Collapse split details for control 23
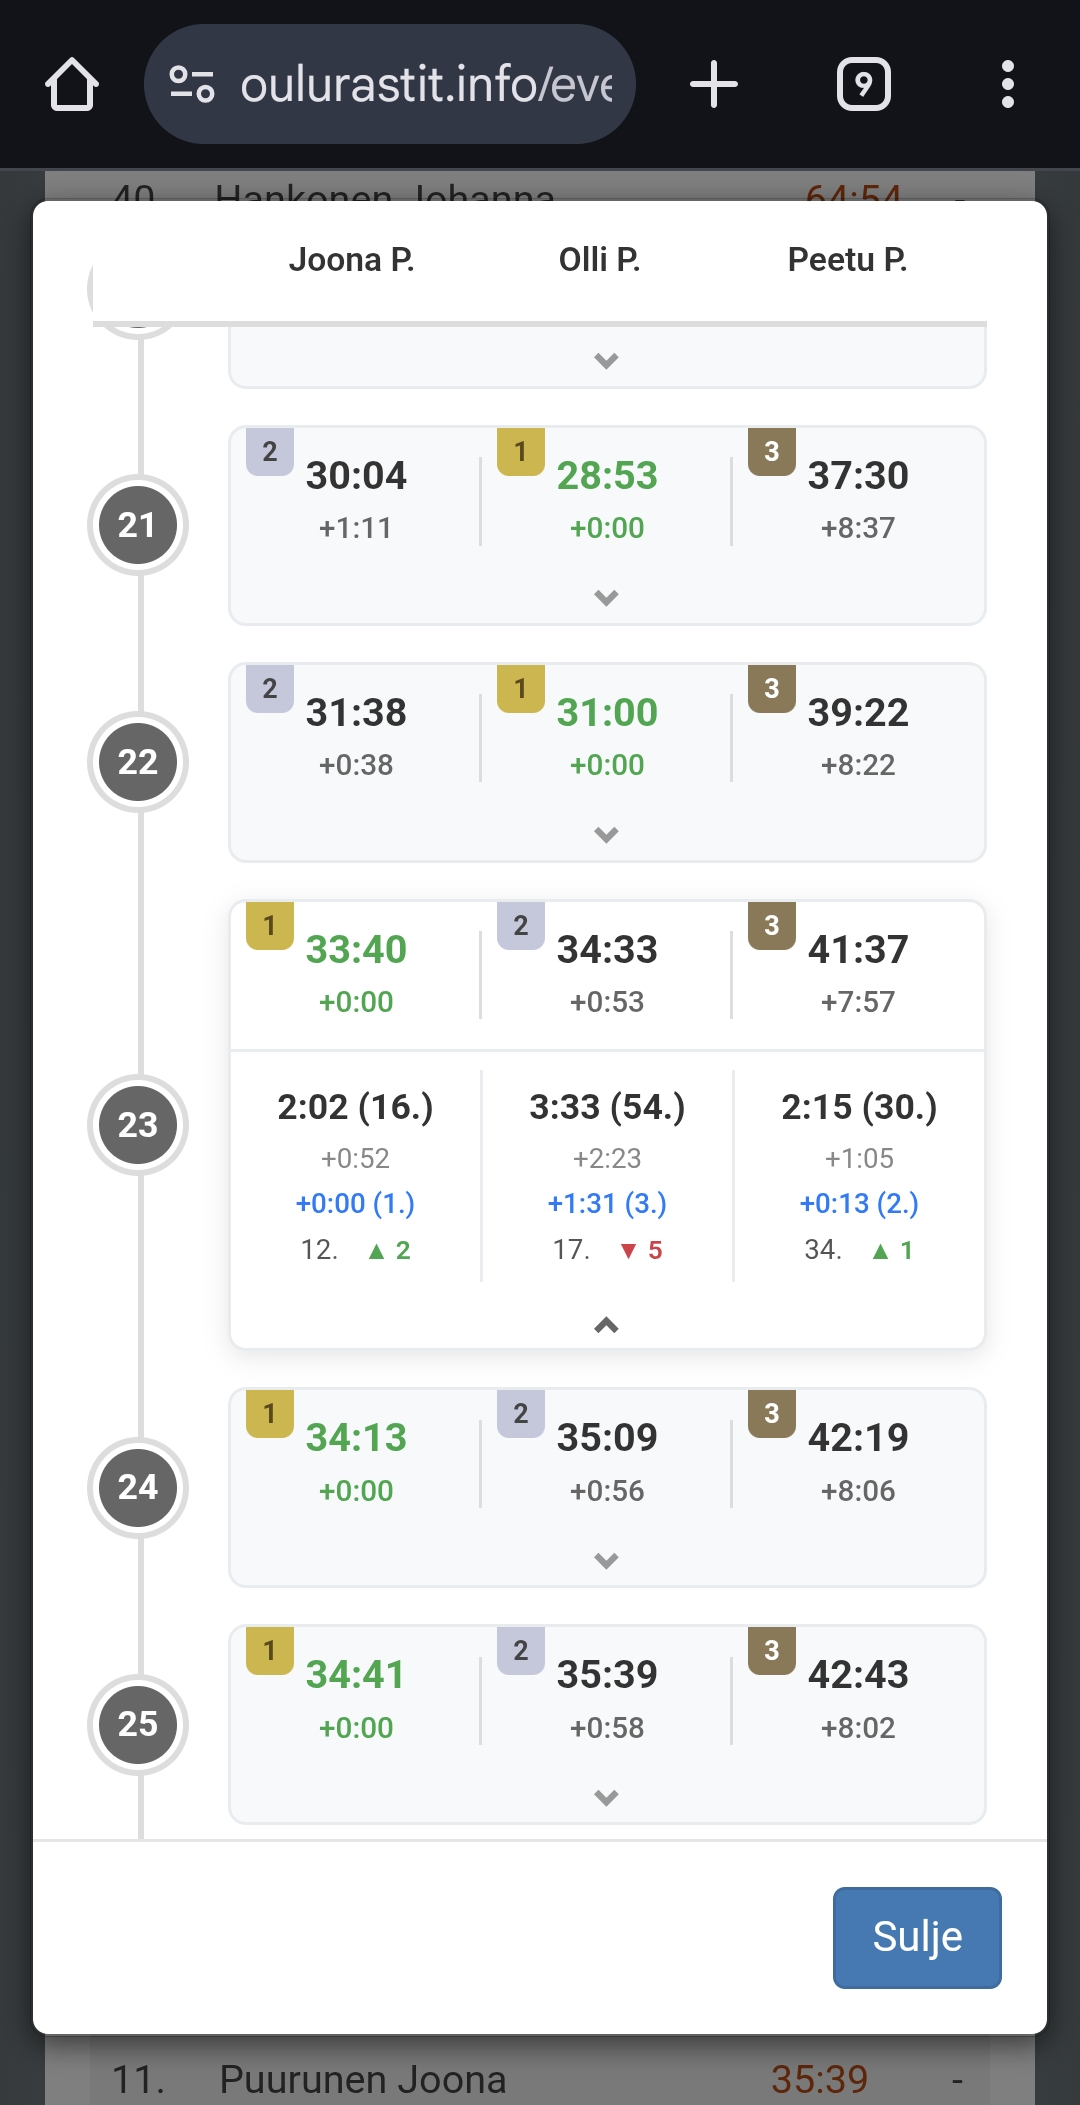 606,1326
